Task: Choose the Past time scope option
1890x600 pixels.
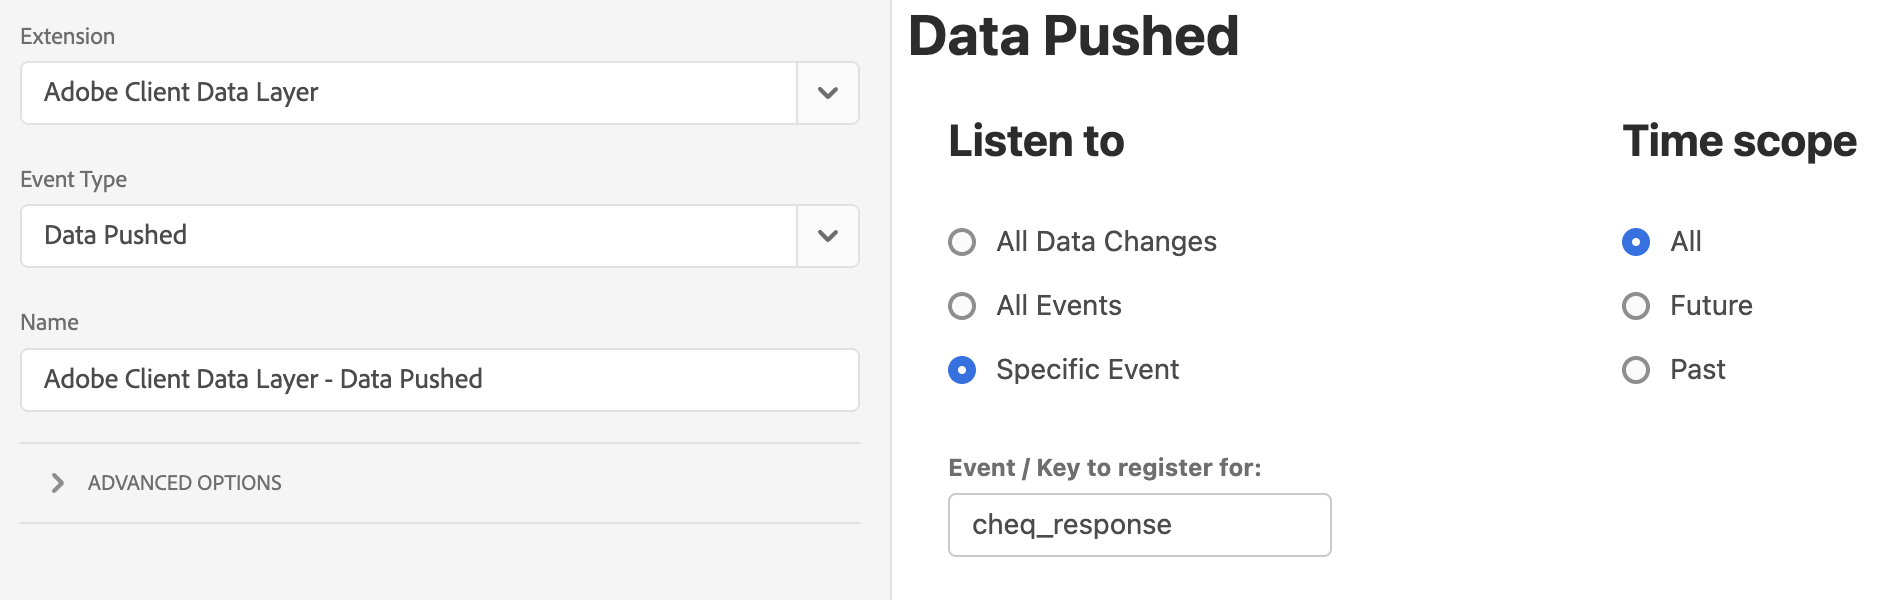Action: point(1636,370)
